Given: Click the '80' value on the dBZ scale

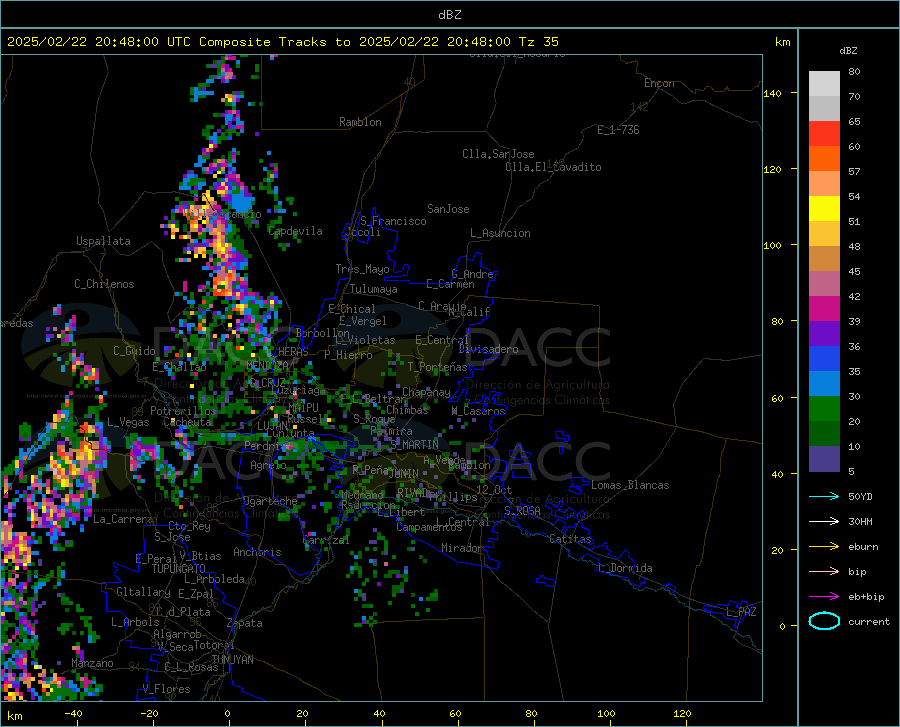Looking at the screenshot, I should (854, 72).
